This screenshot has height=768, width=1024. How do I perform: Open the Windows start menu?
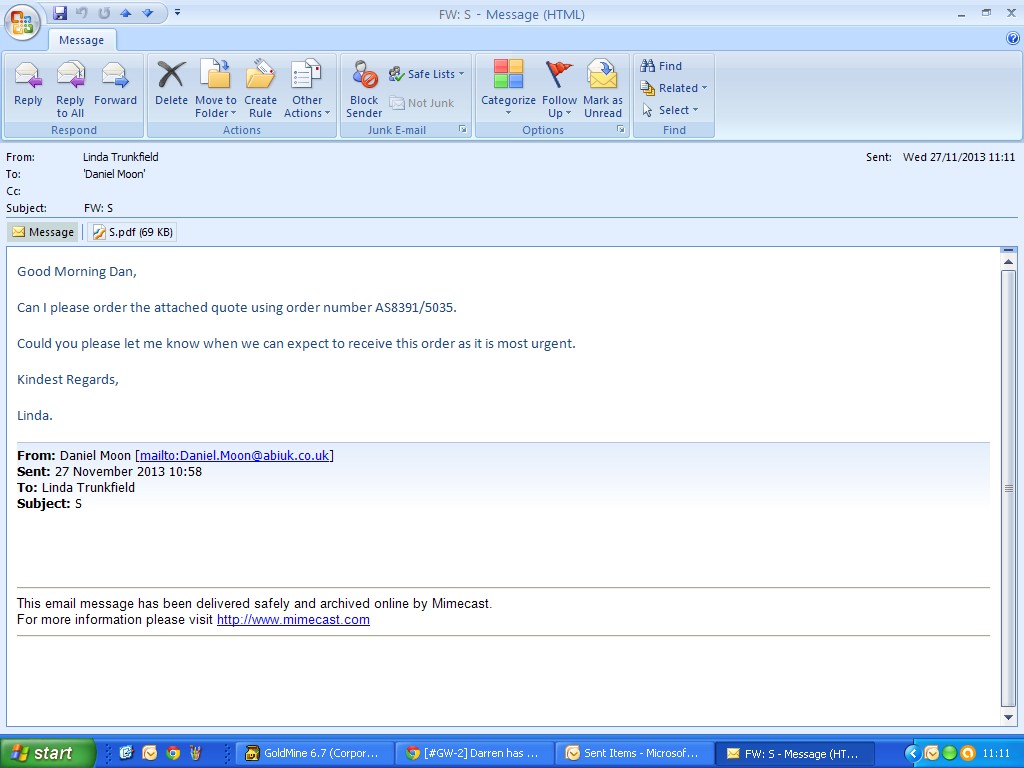47,753
